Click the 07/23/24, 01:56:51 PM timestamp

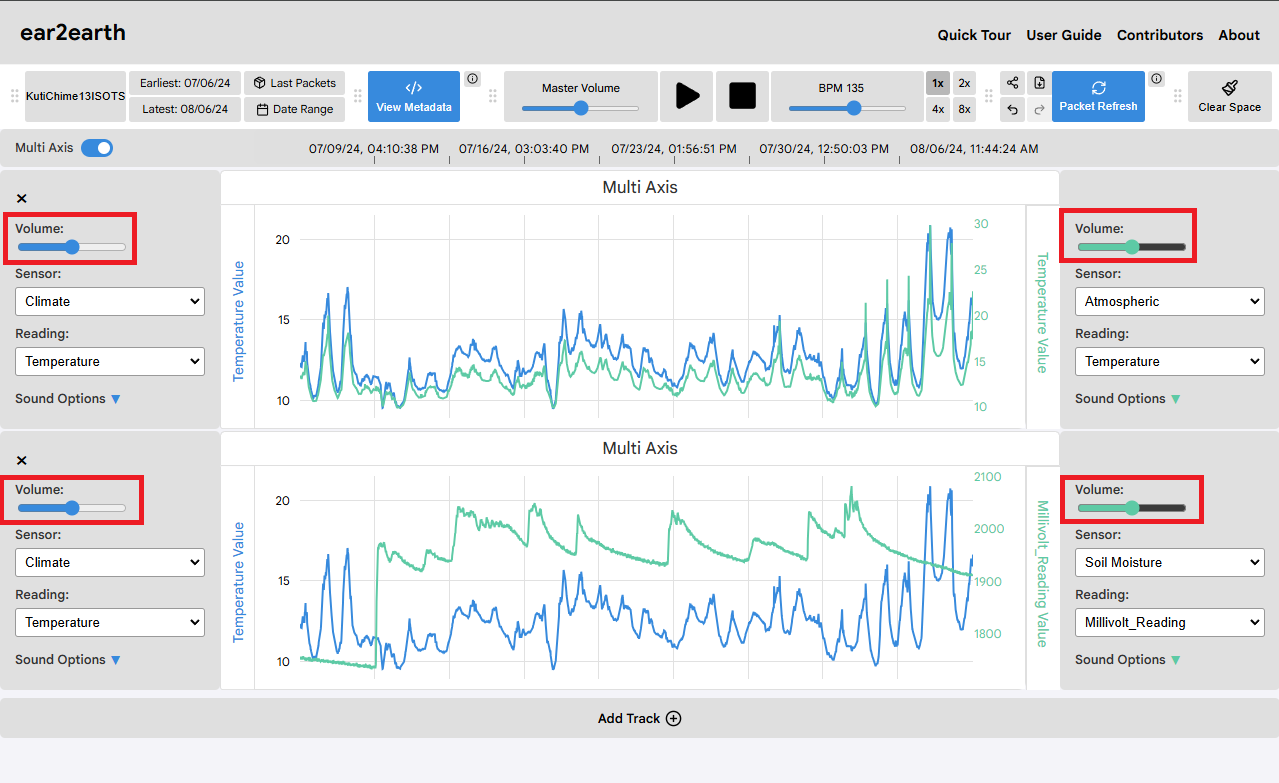(674, 149)
